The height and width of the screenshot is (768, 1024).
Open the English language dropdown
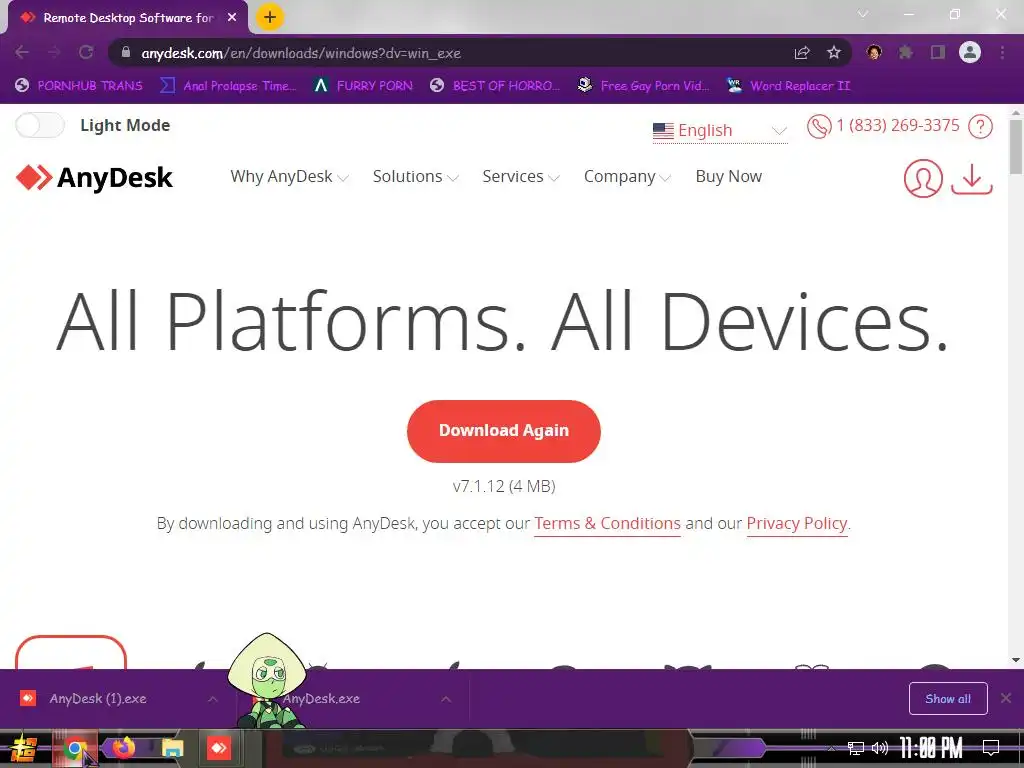720,131
